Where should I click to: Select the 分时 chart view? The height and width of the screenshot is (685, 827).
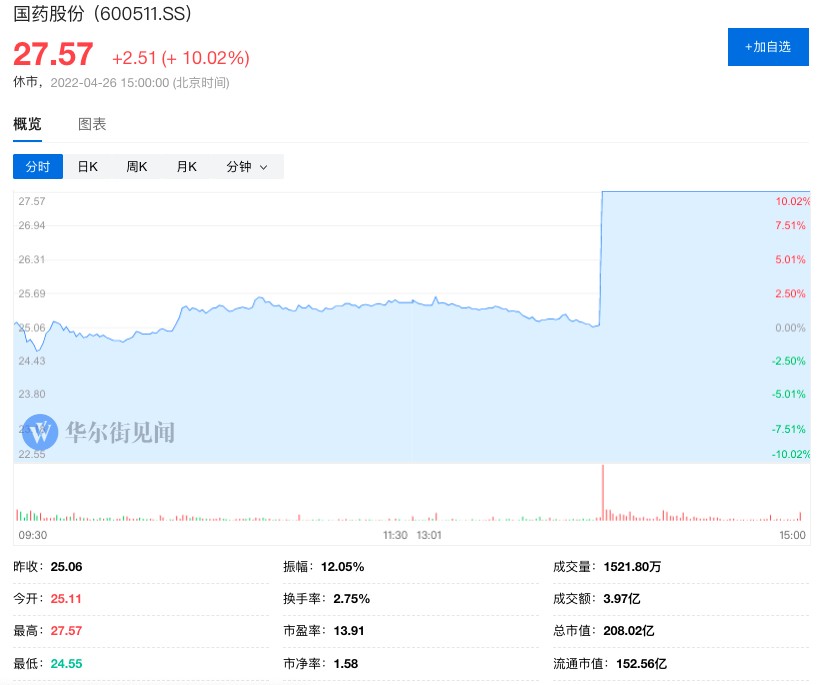coord(38,167)
